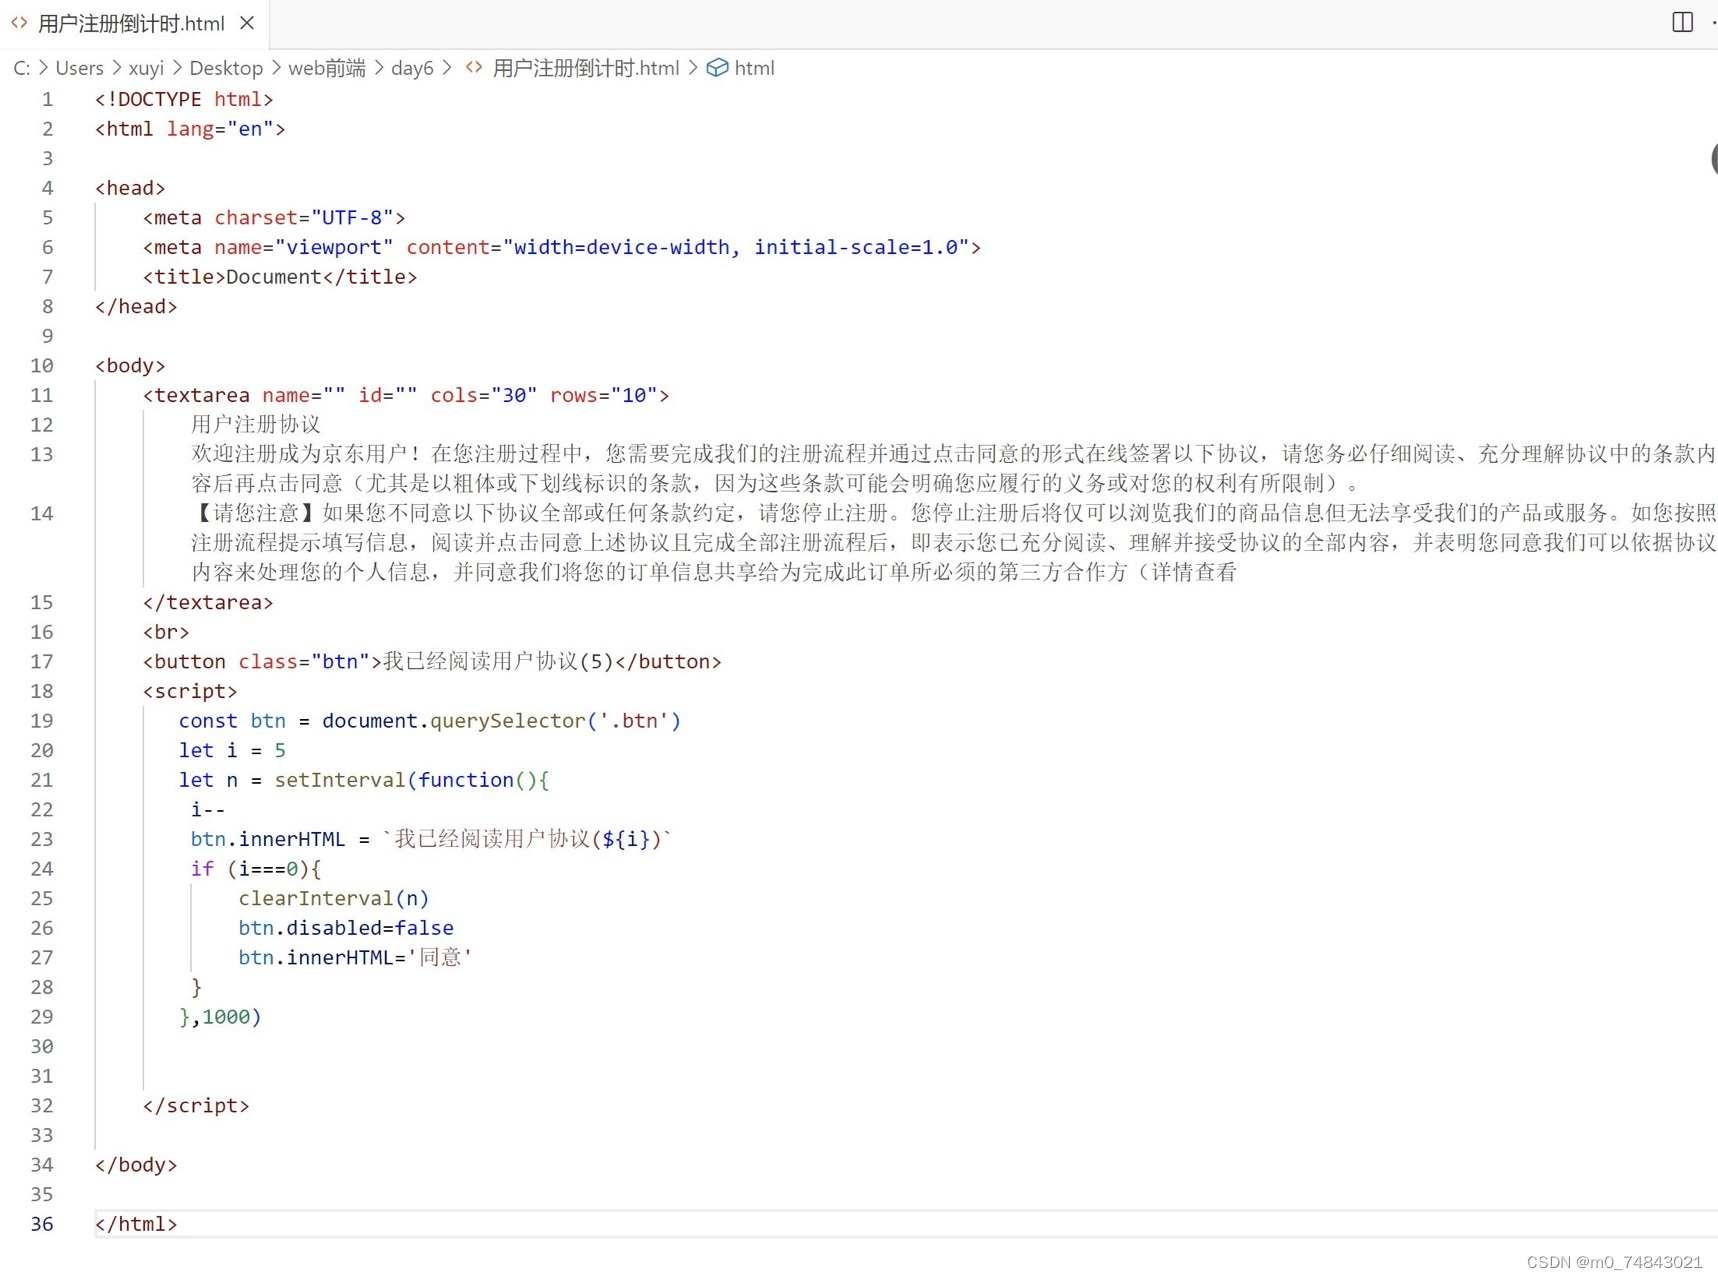Open the C: breadcrumb segment
Image resolution: width=1718 pixels, height=1280 pixels.
[x=21, y=68]
